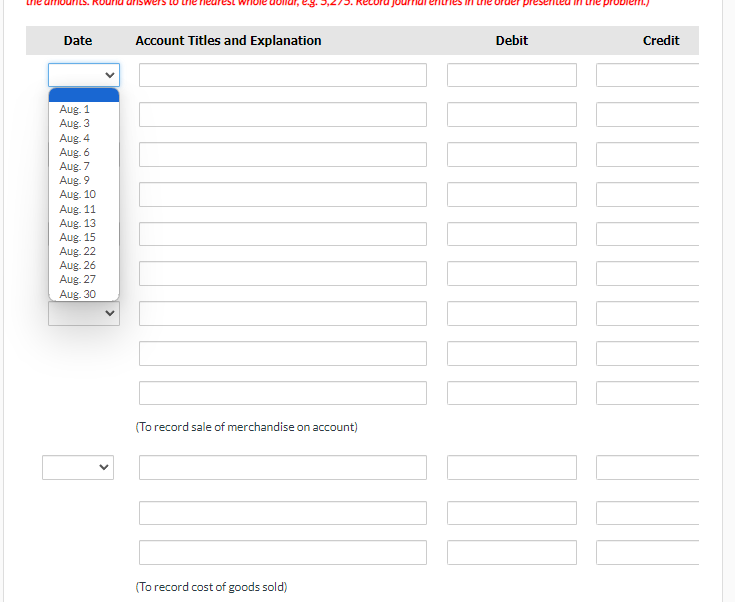Click last Credit field above cost of goods sold note
735x602 pixels.
click(x=647, y=553)
